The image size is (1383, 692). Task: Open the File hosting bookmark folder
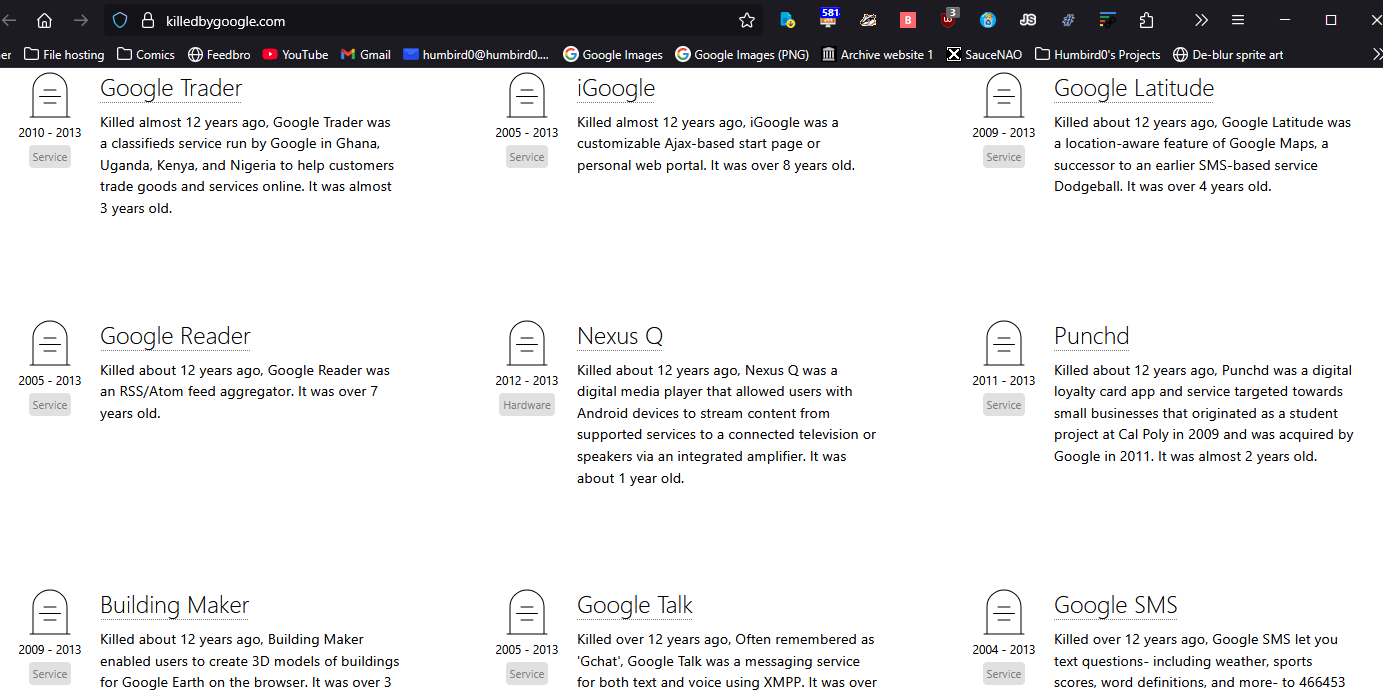(64, 54)
